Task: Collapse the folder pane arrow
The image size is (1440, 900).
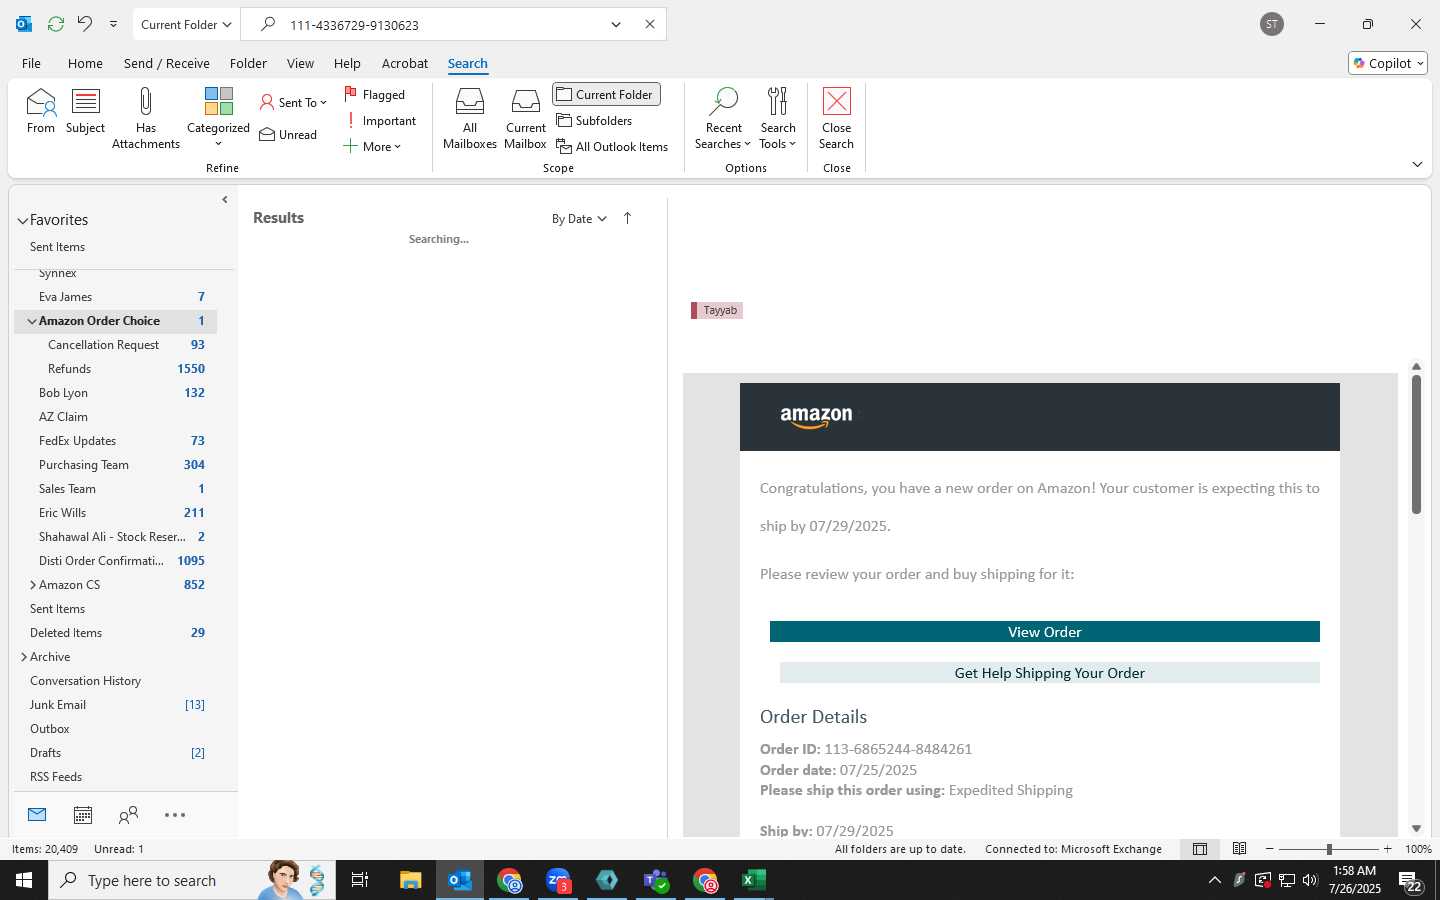Action: pyautogui.click(x=225, y=200)
